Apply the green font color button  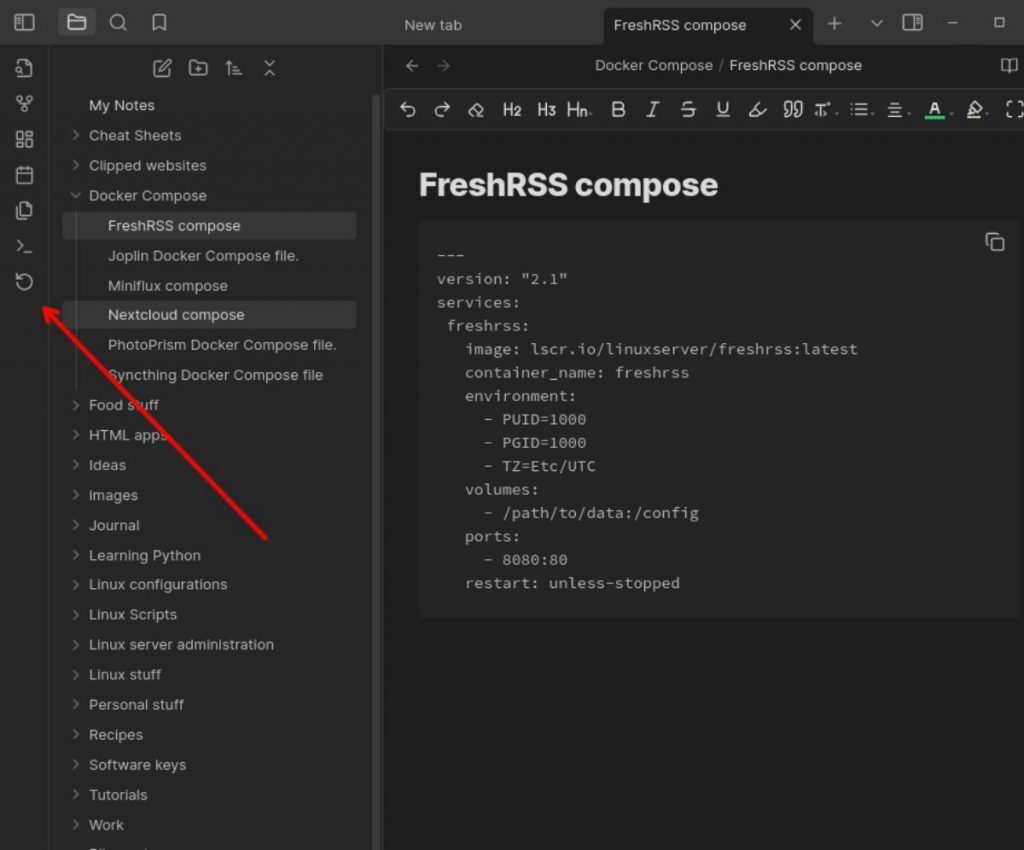click(935, 110)
